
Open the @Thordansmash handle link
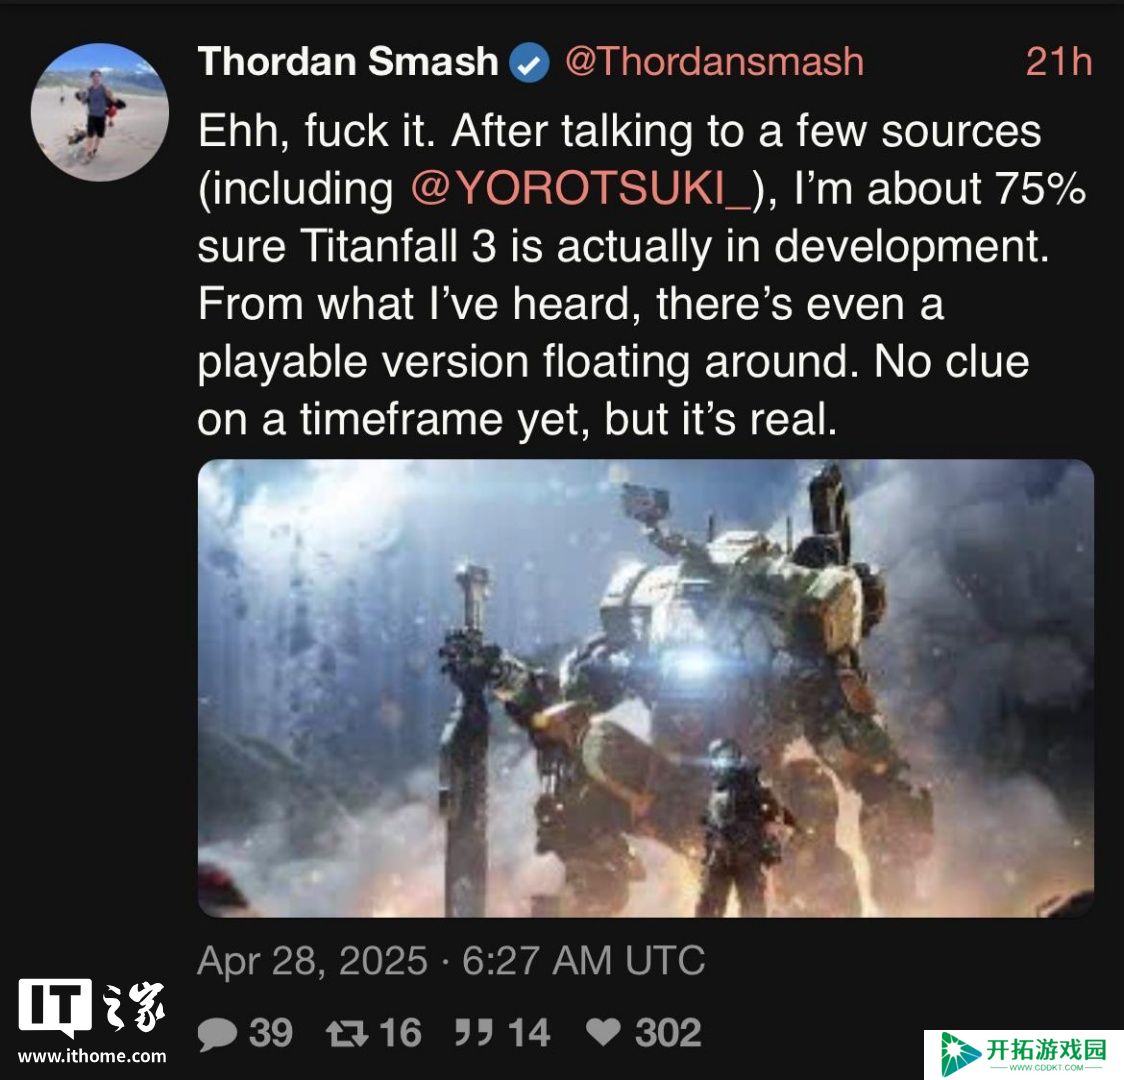click(714, 61)
